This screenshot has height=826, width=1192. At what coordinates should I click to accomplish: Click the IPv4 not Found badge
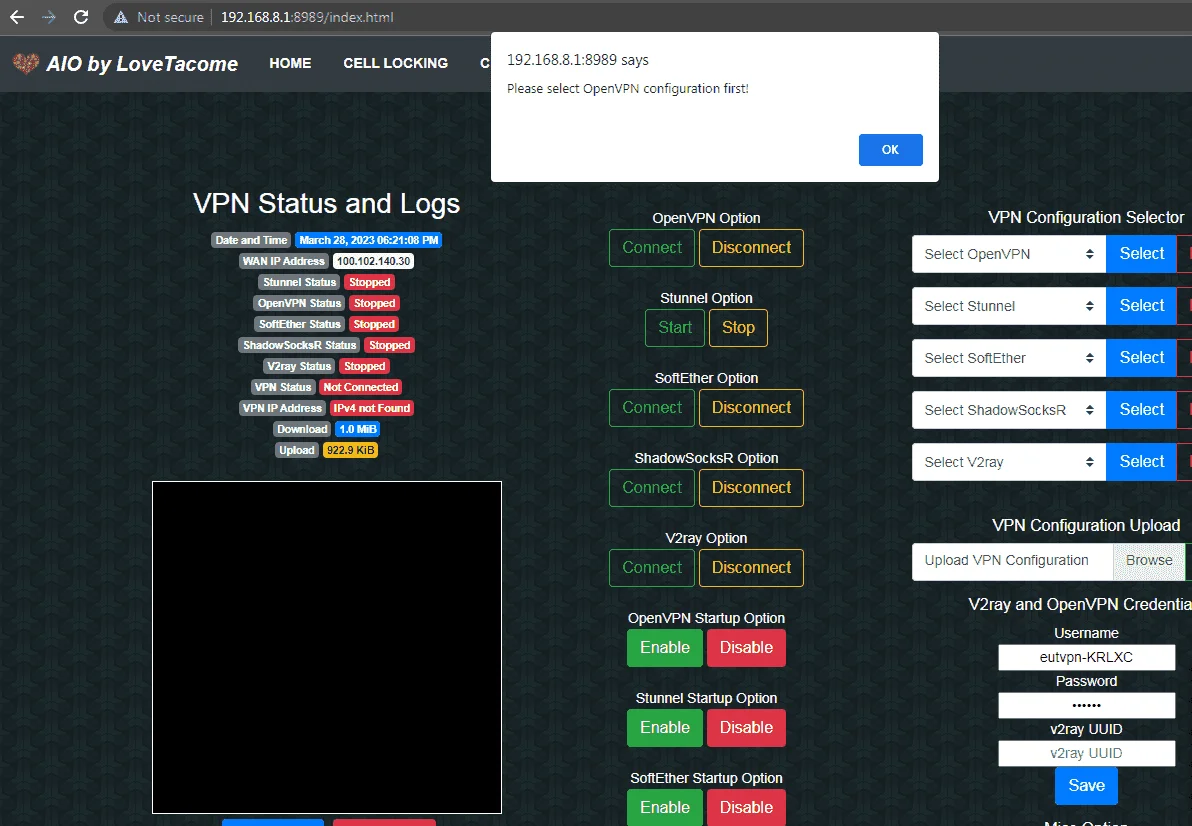372,408
